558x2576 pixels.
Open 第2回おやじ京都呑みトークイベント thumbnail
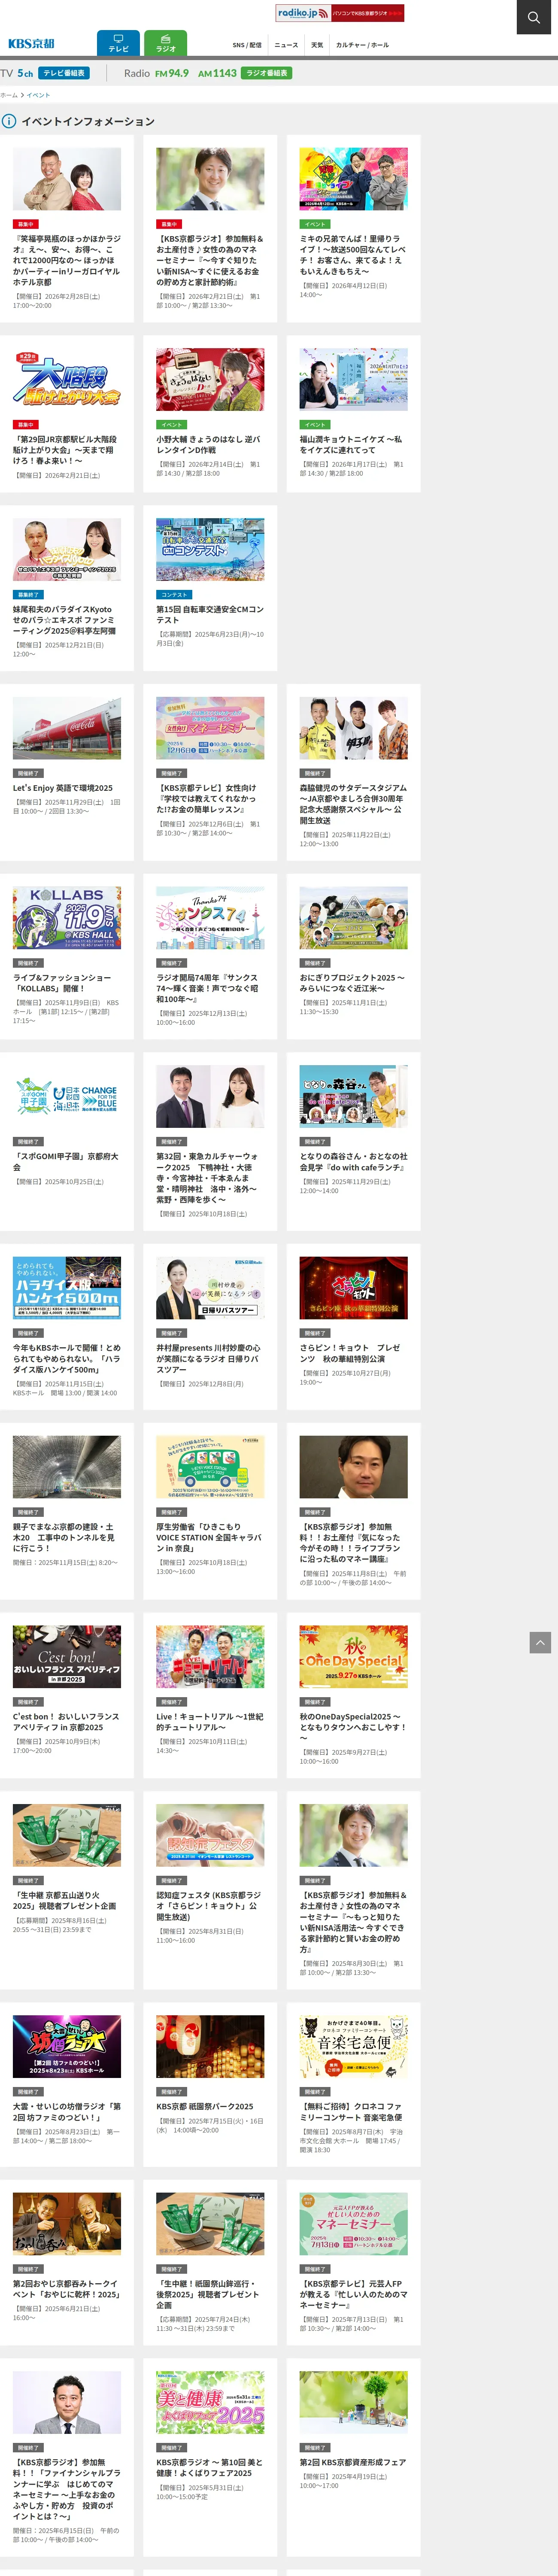pos(67,2224)
